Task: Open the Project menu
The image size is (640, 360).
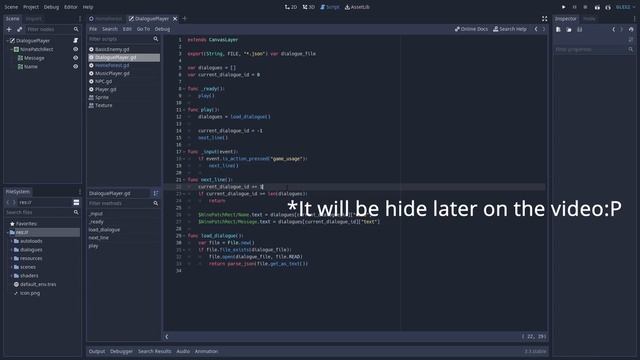Action: pyautogui.click(x=31, y=7)
